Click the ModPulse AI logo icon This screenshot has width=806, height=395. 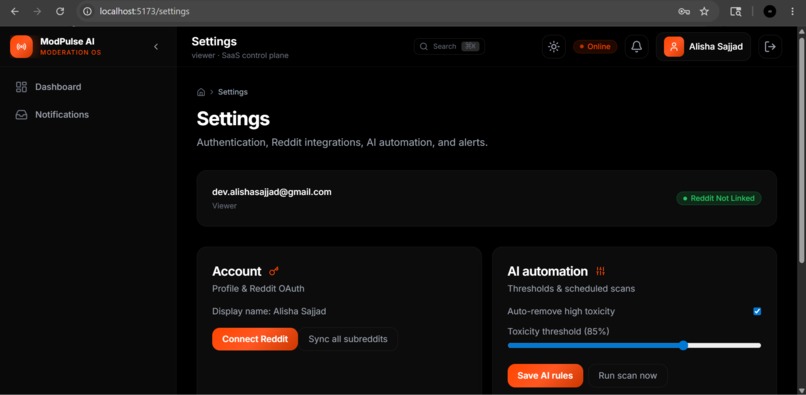click(21, 47)
